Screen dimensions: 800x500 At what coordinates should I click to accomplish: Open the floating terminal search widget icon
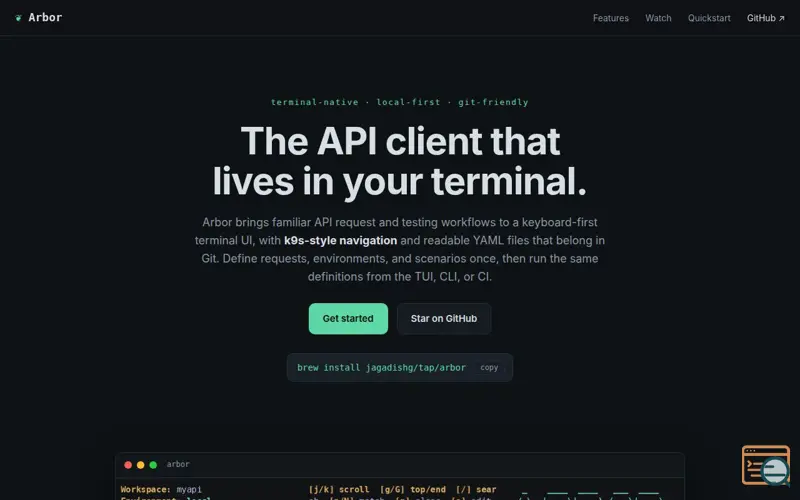click(766, 465)
